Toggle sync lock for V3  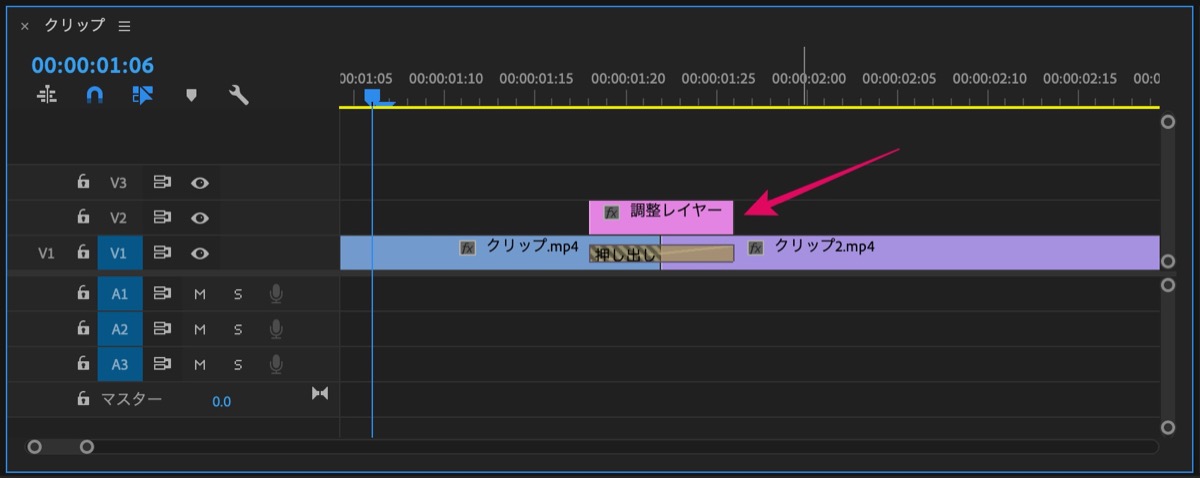point(162,183)
